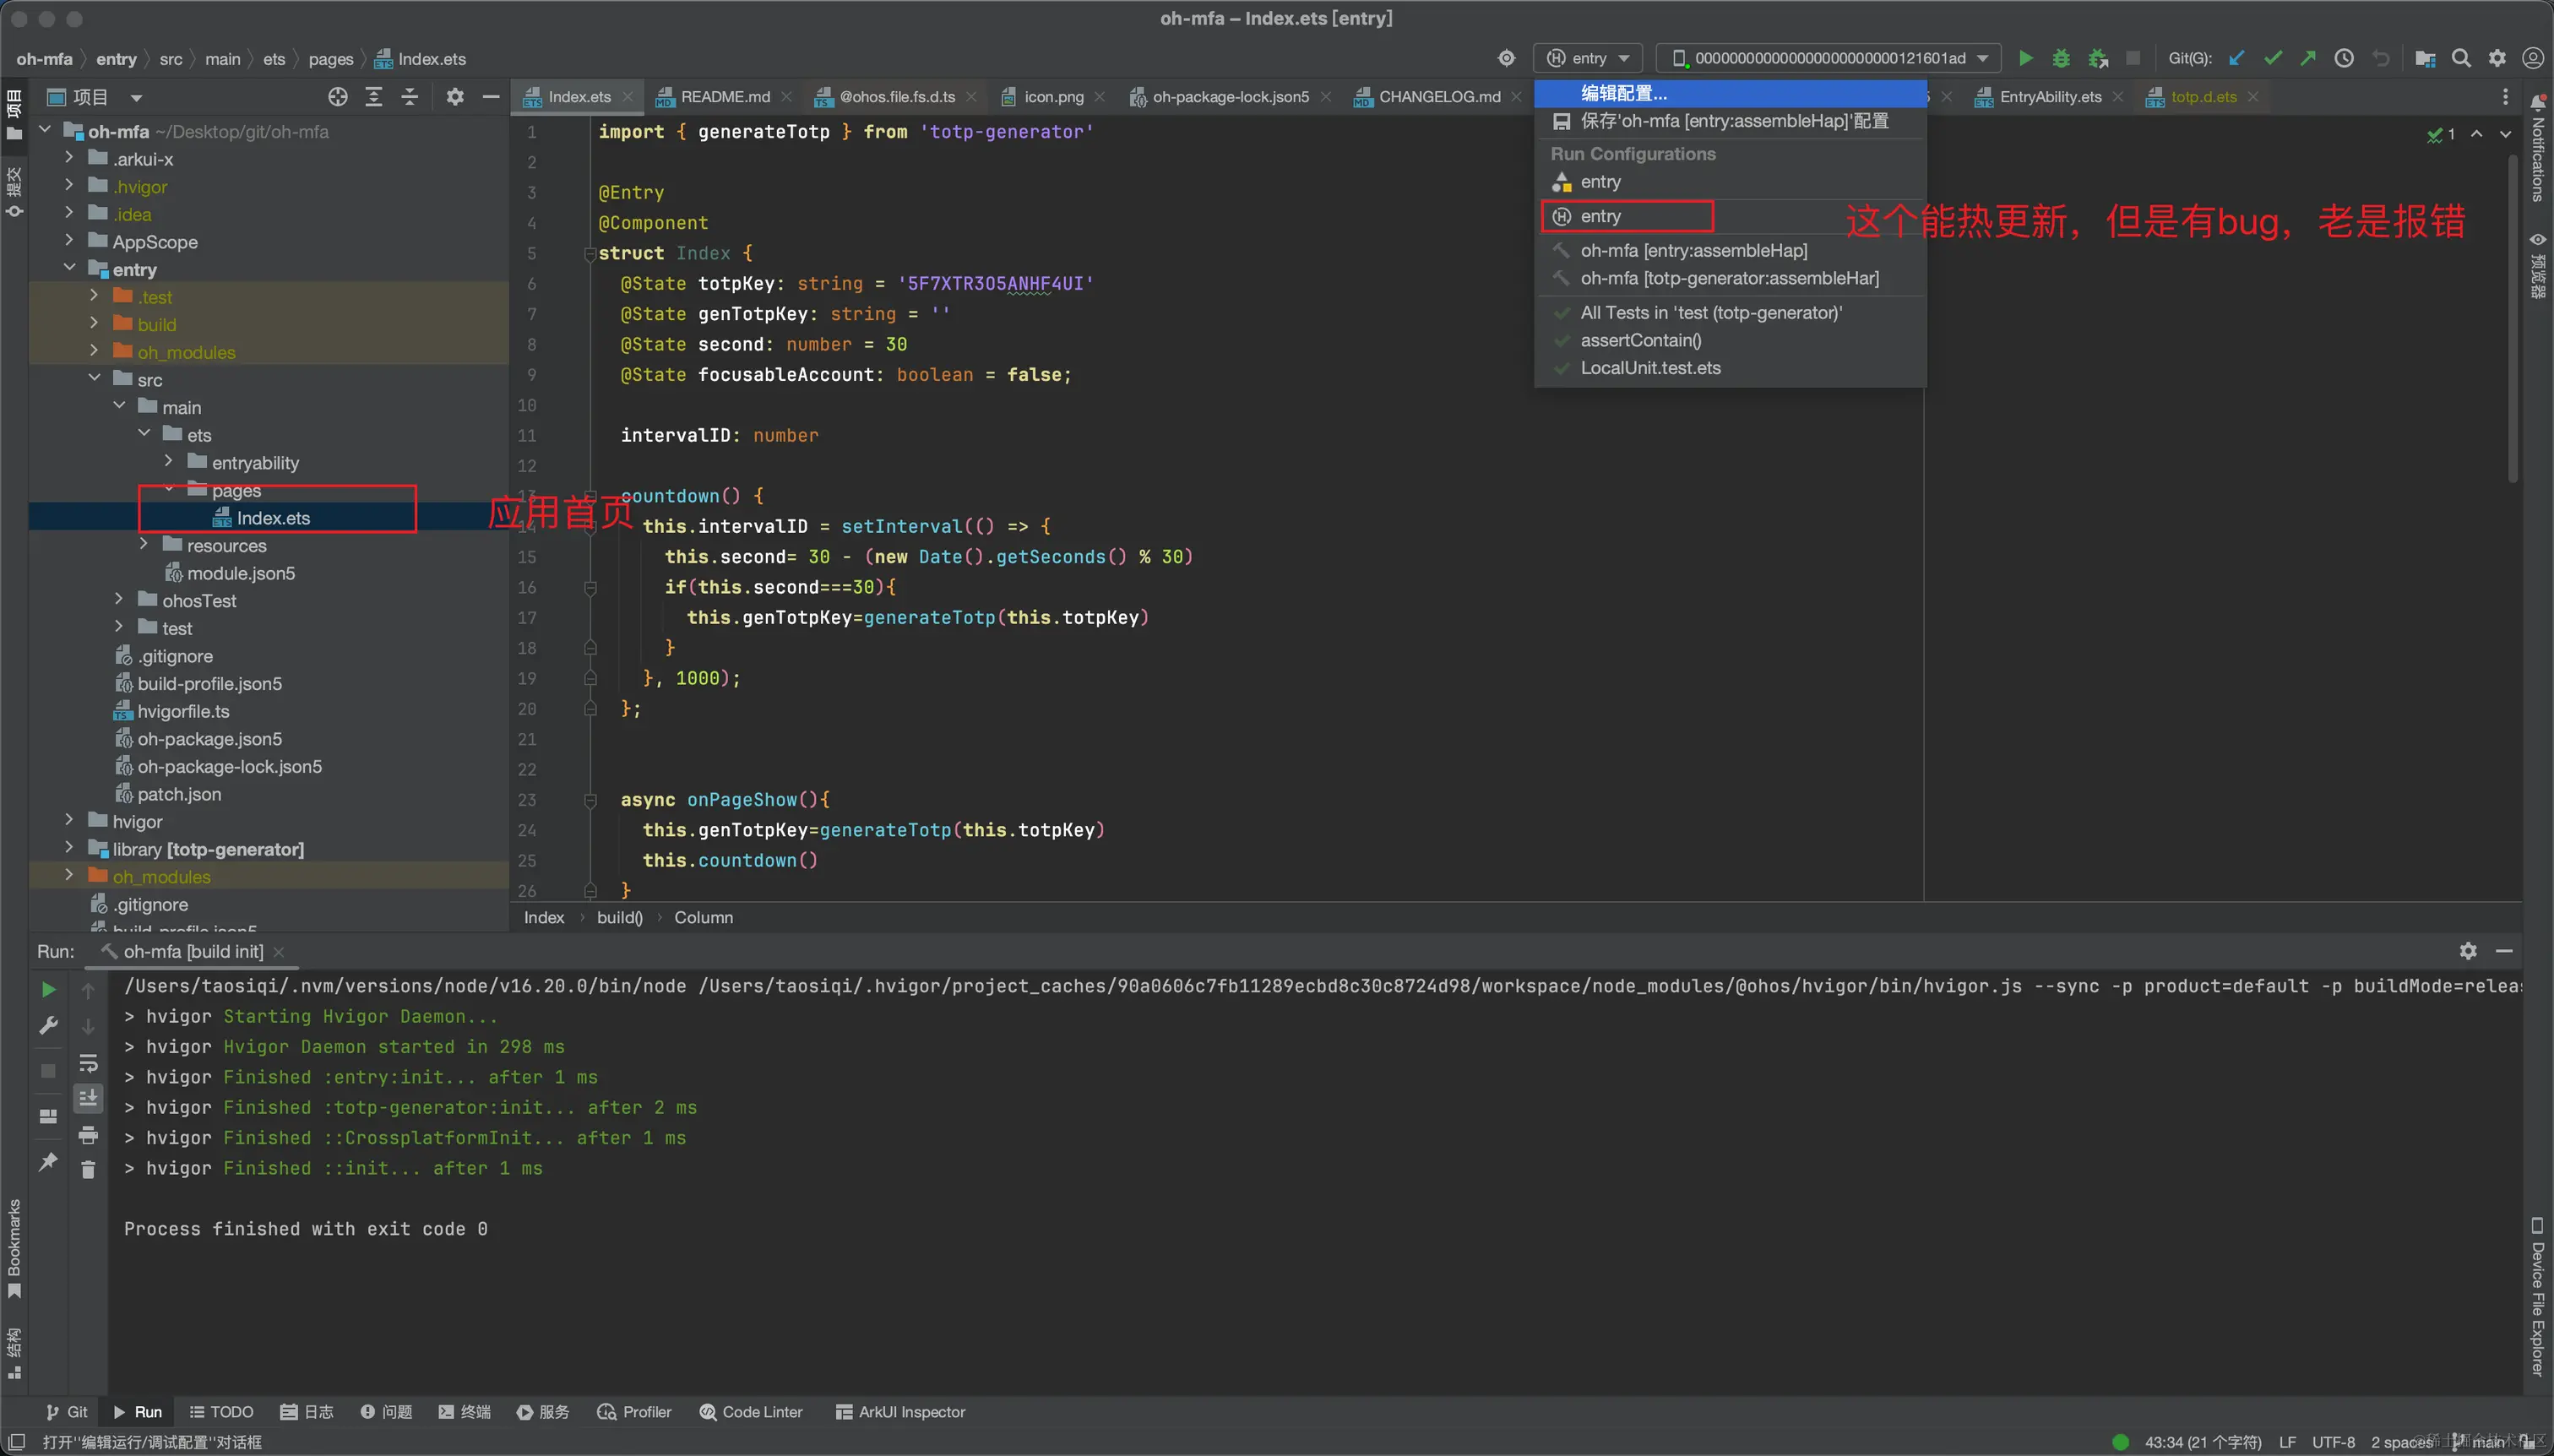2554x1456 pixels.
Task: Close the Index.ets editor tab
Action: pyautogui.click(x=628, y=97)
